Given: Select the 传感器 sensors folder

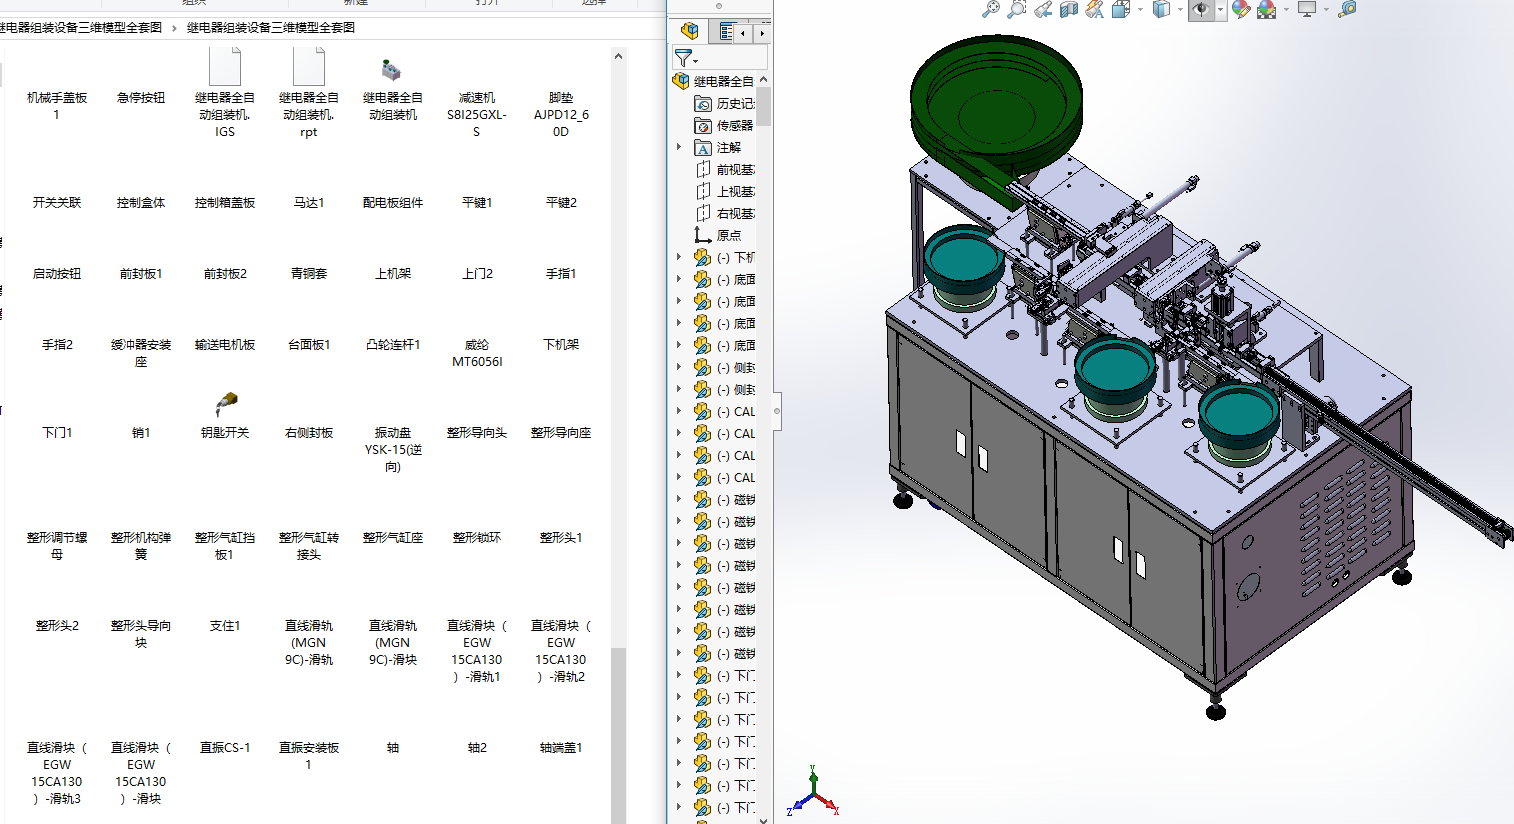Looking at the screenshot, I should pyautogui.click(x=725, y=125).
